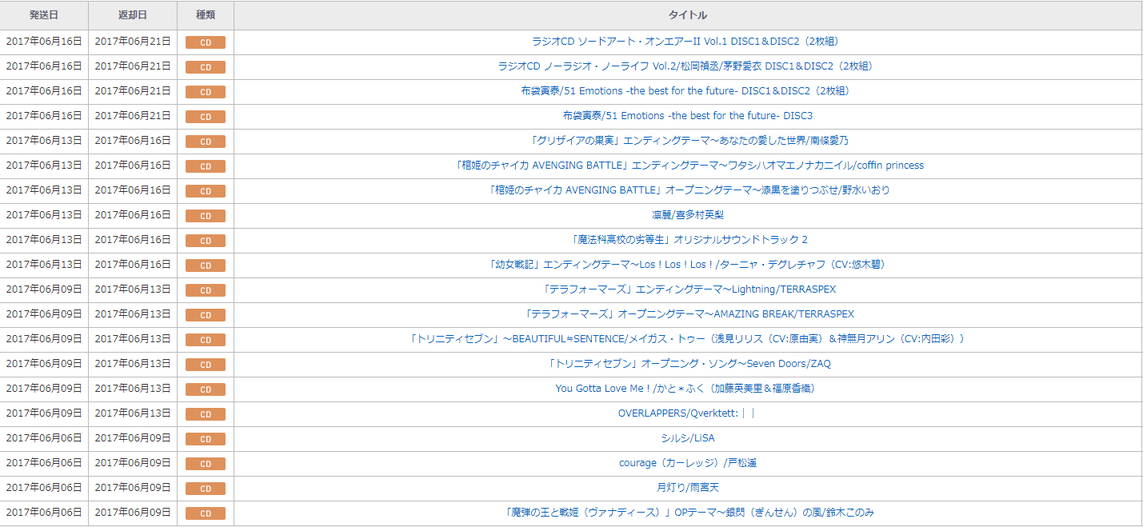Open the Seven Doors/ZAQ title link
This screenshot has width=1143, height=527.
[688, 364]
